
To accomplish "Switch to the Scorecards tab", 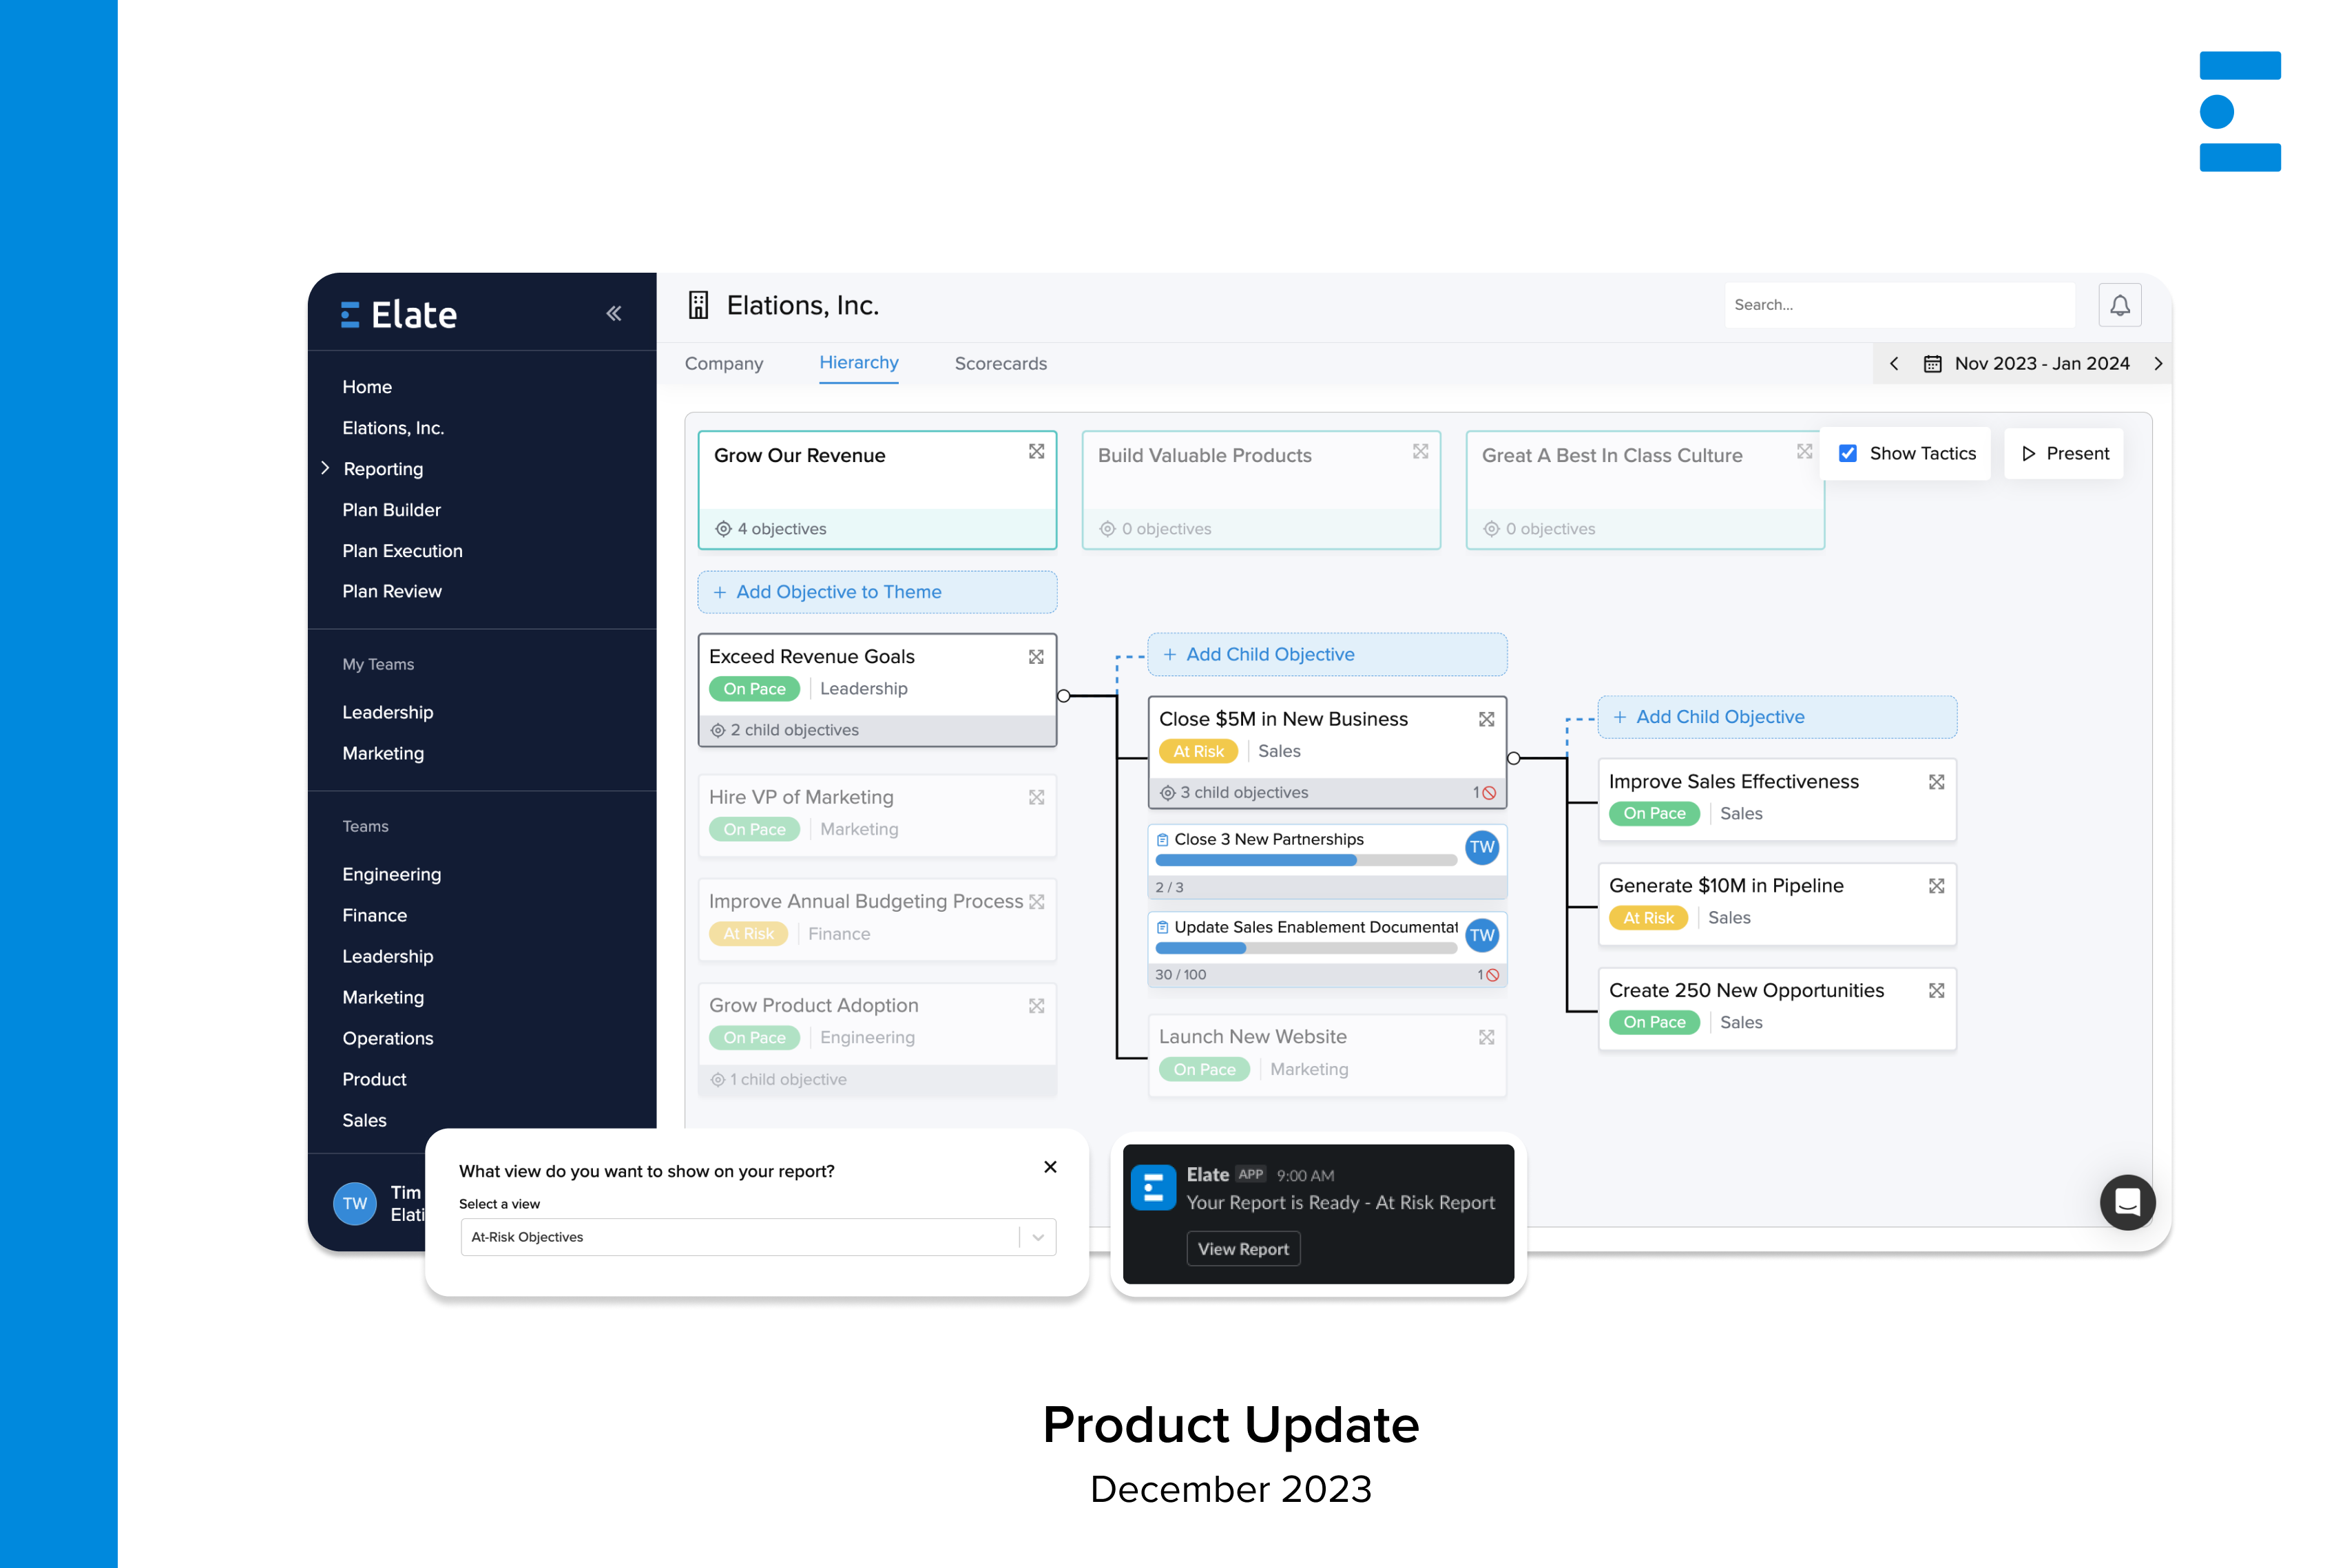I will coord(1000,364).
